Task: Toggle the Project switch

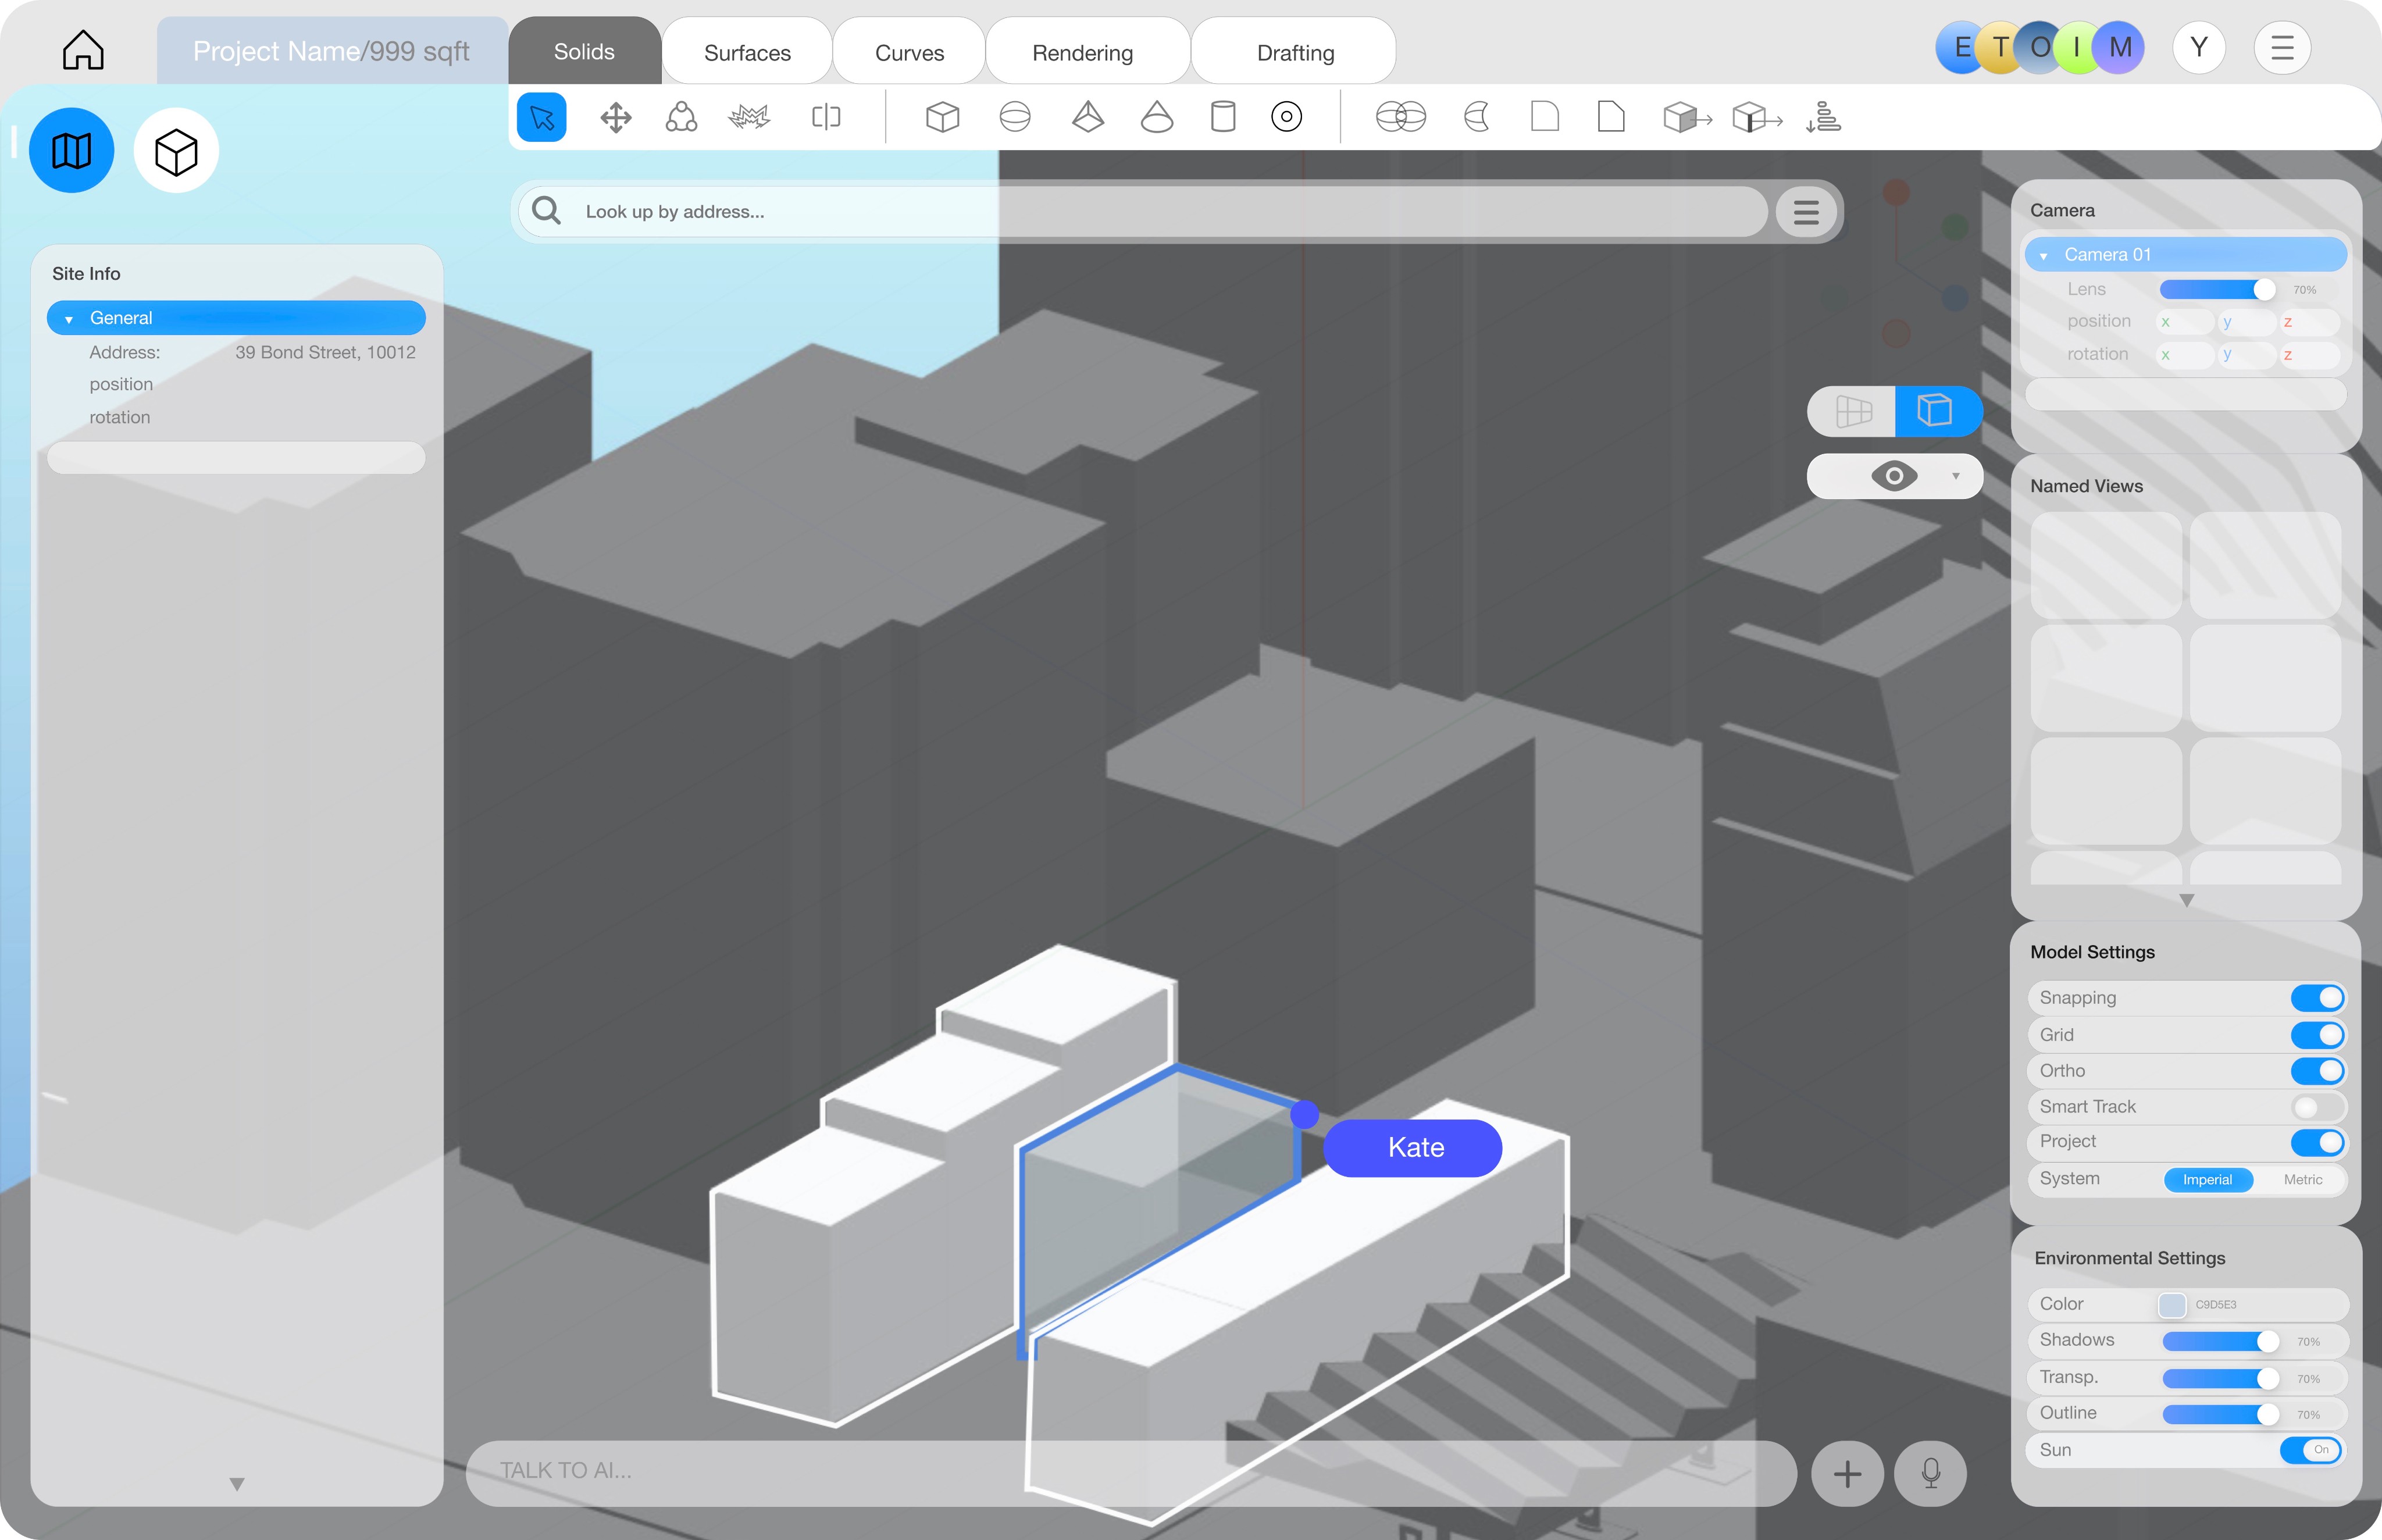Action: (x=2317, y=1142)
